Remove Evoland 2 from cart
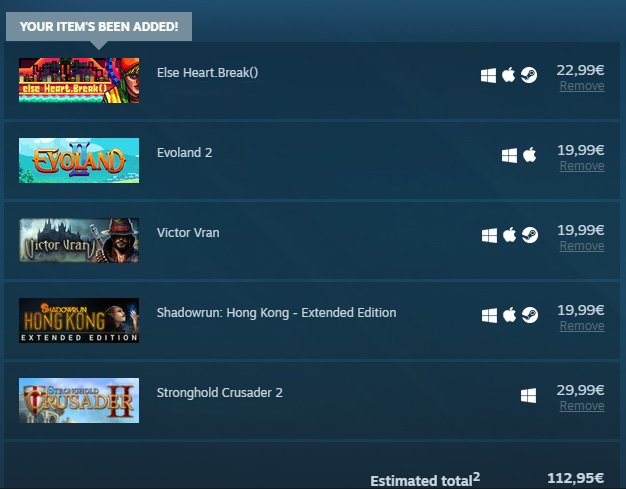626x489 pixels. point(582,166)
